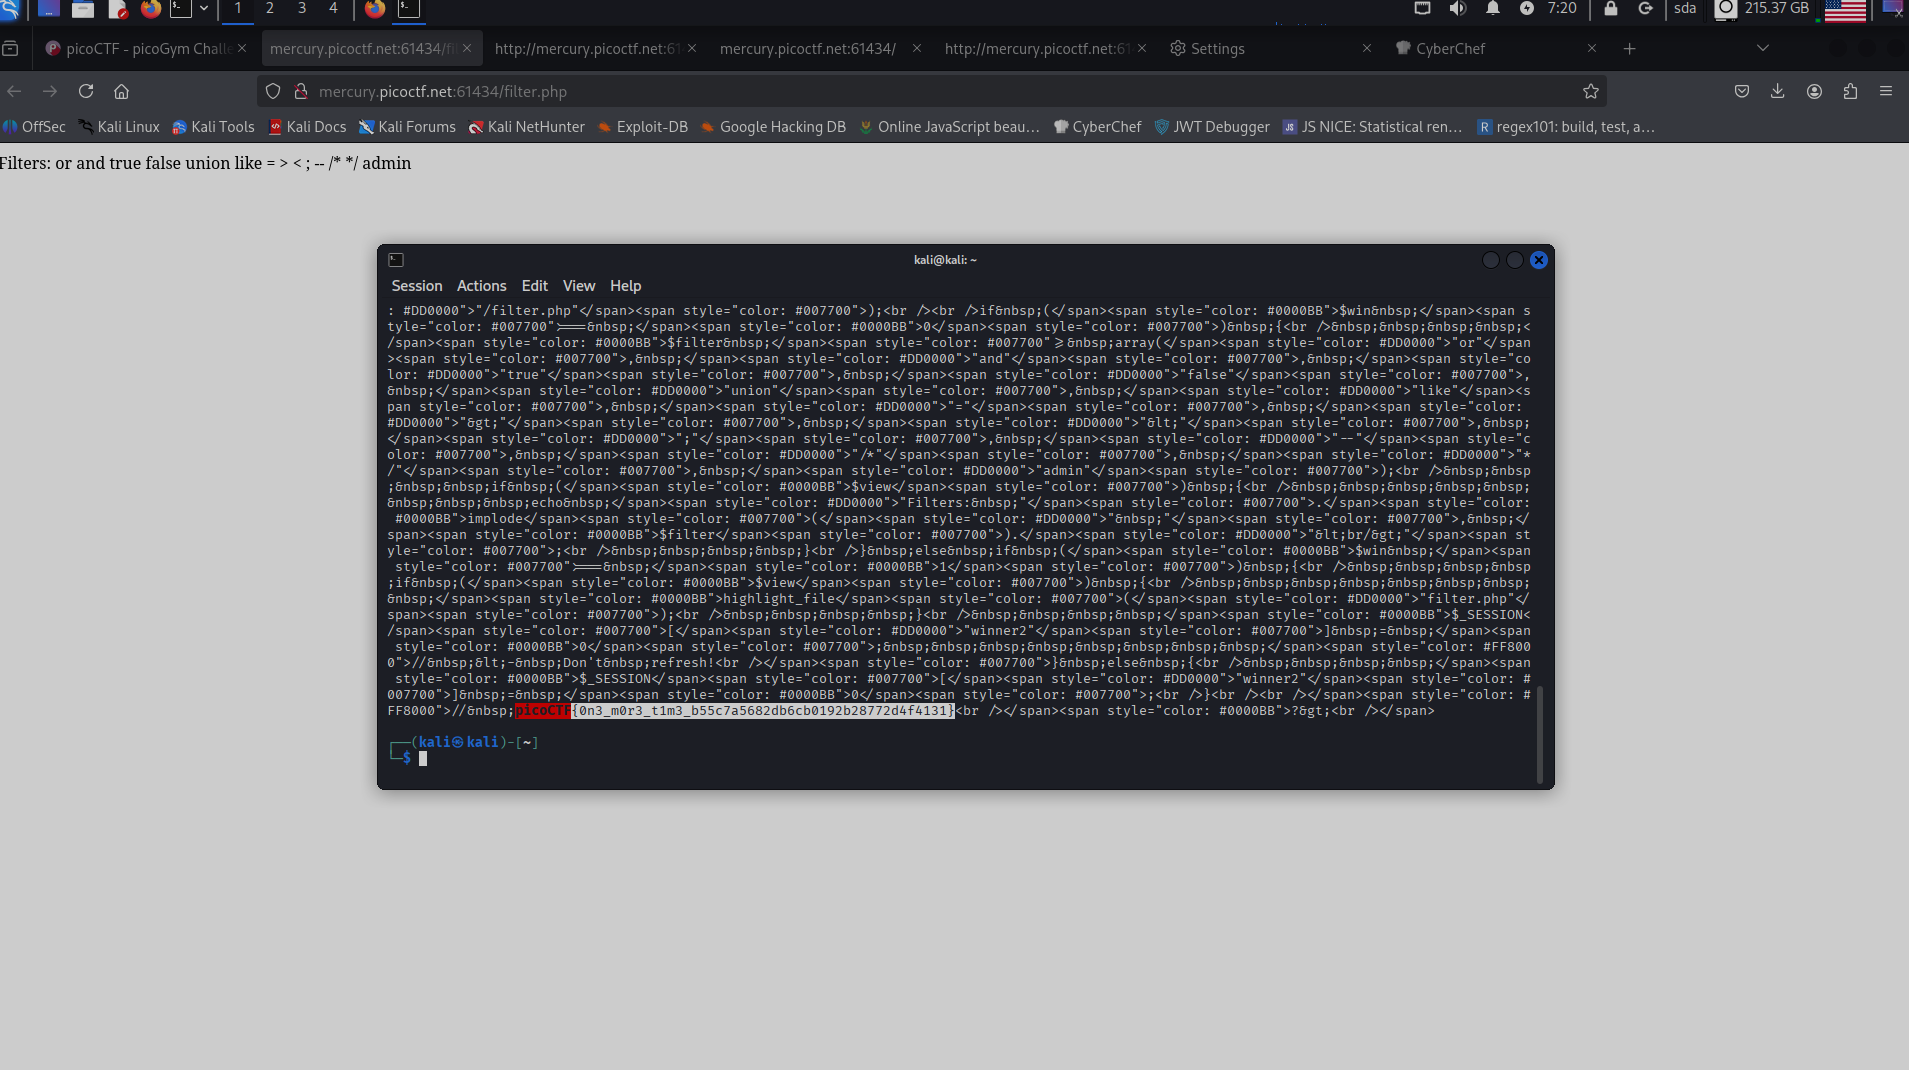
Task: Switch to the picoCTF picoGym tab
Action: pyautogui.click(x=140, y=48)
